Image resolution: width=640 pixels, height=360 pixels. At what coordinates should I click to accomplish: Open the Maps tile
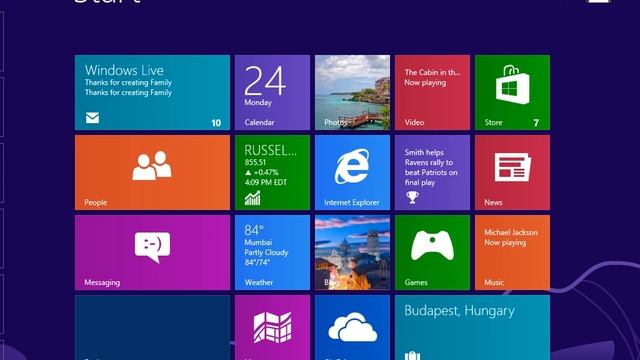(x=272, y=328)
